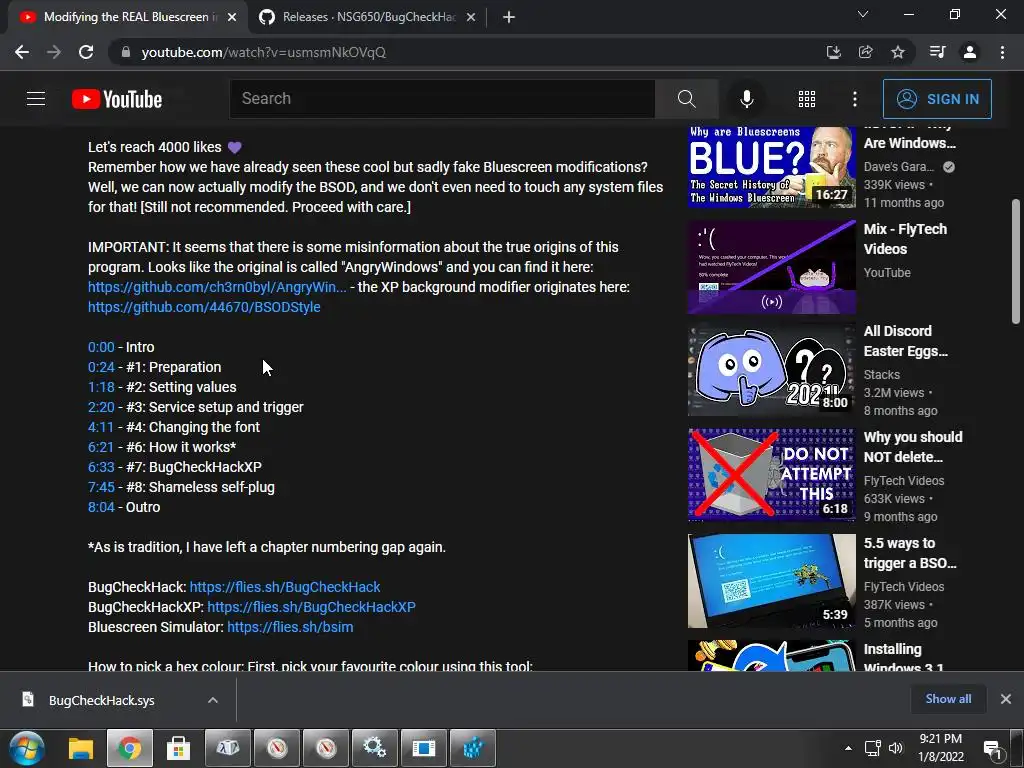Open the YouTube hamburger guide menu
This screenshot has width=1024, height=768.
(x=36, y=99)
